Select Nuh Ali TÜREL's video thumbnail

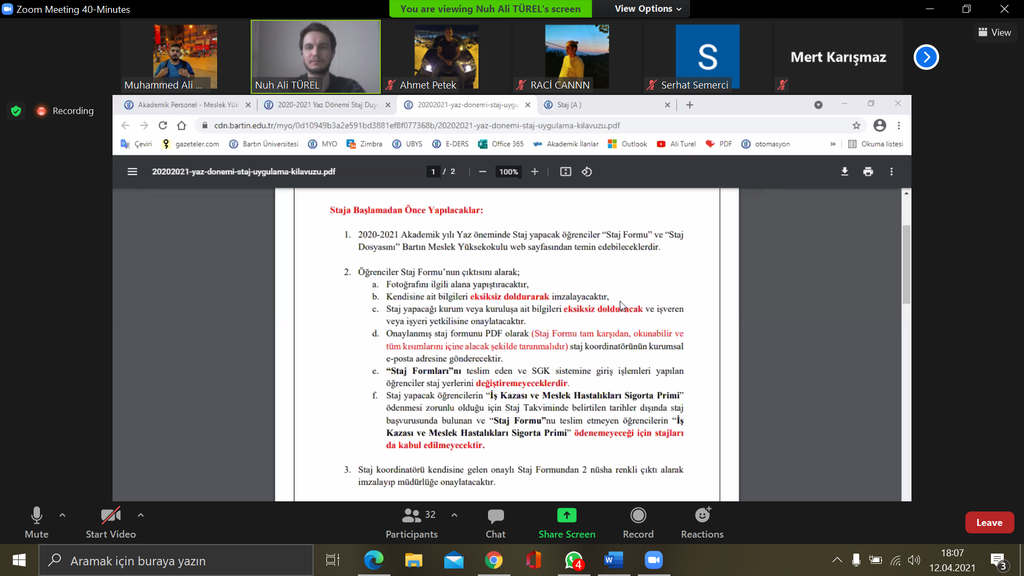tap(315, 57)
